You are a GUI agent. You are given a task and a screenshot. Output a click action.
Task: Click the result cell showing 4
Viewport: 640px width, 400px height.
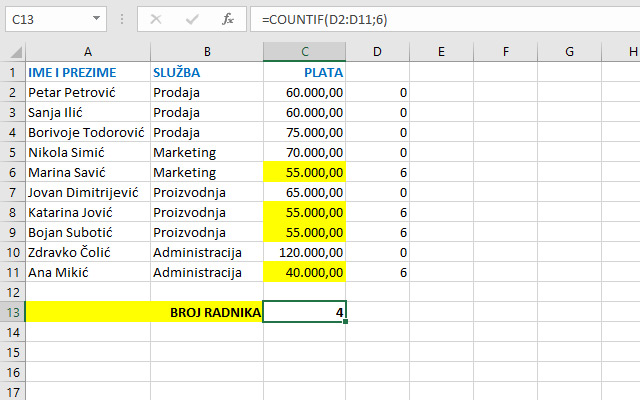305,312
